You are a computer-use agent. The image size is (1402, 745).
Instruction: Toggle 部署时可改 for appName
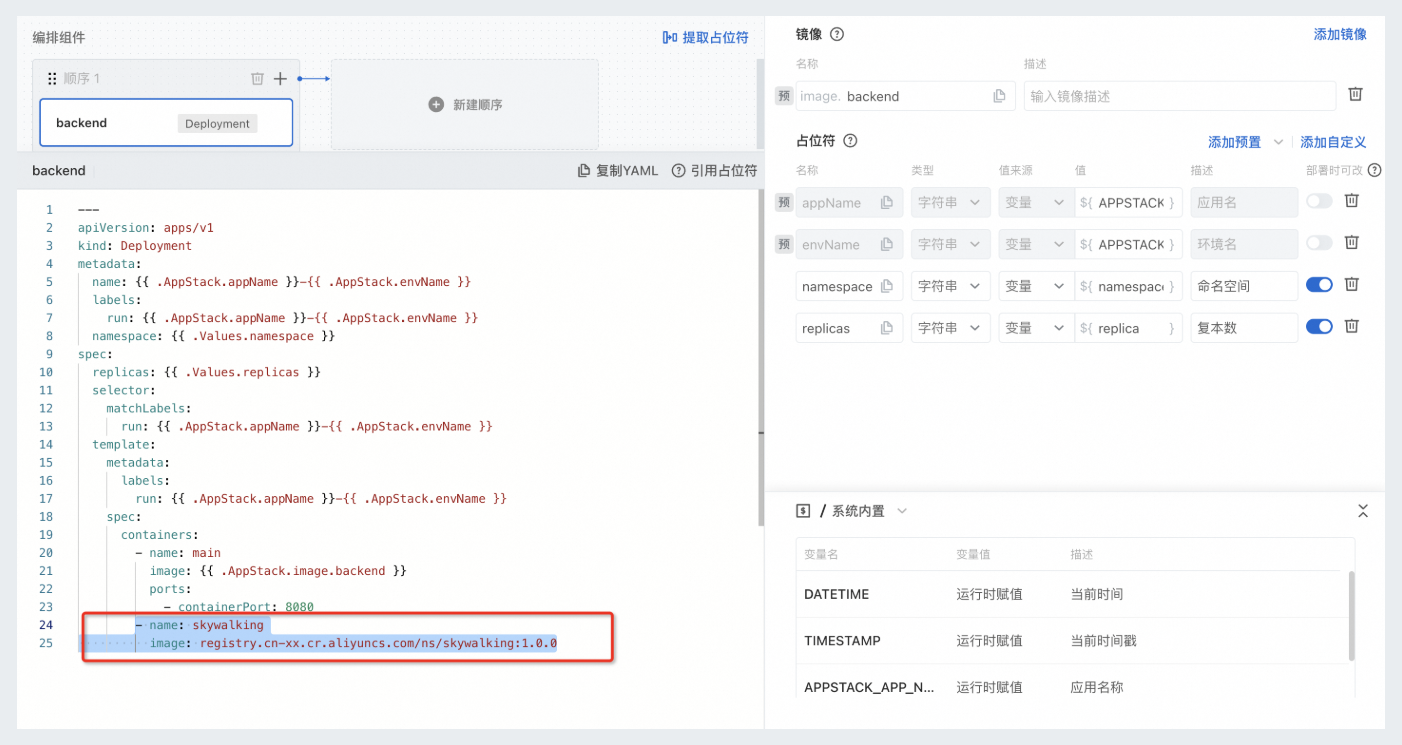(1319, 201)
